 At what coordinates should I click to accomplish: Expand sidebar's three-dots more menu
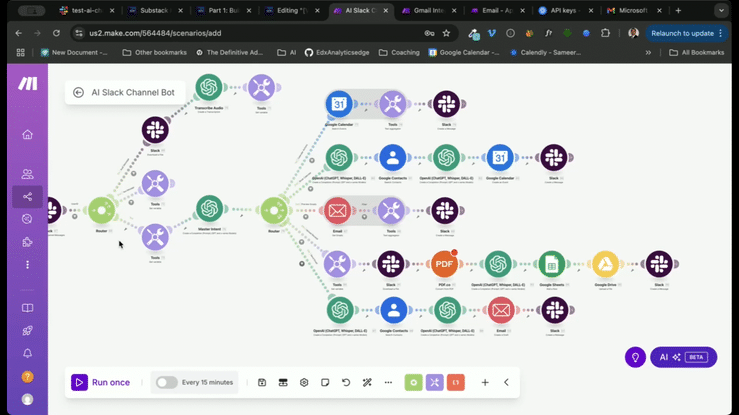tap(27, 265)
